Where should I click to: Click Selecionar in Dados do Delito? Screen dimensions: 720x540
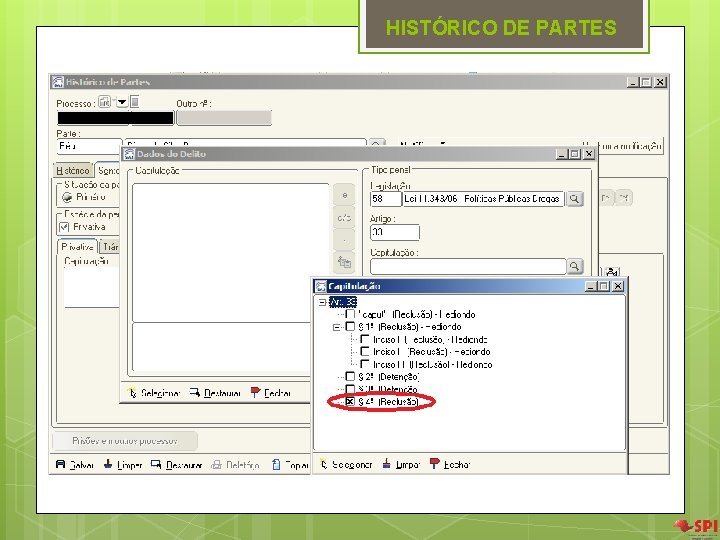[154, 393]
